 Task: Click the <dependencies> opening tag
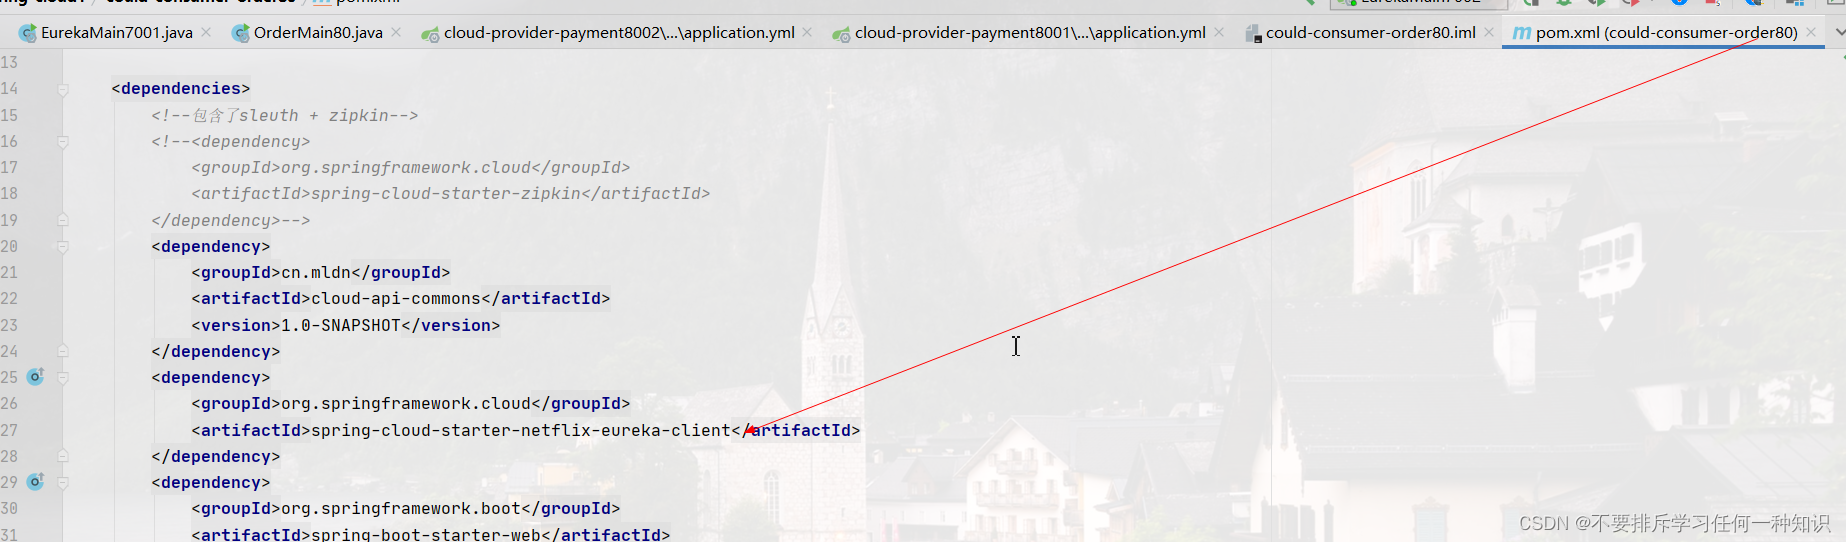click(x=181, y=89)
